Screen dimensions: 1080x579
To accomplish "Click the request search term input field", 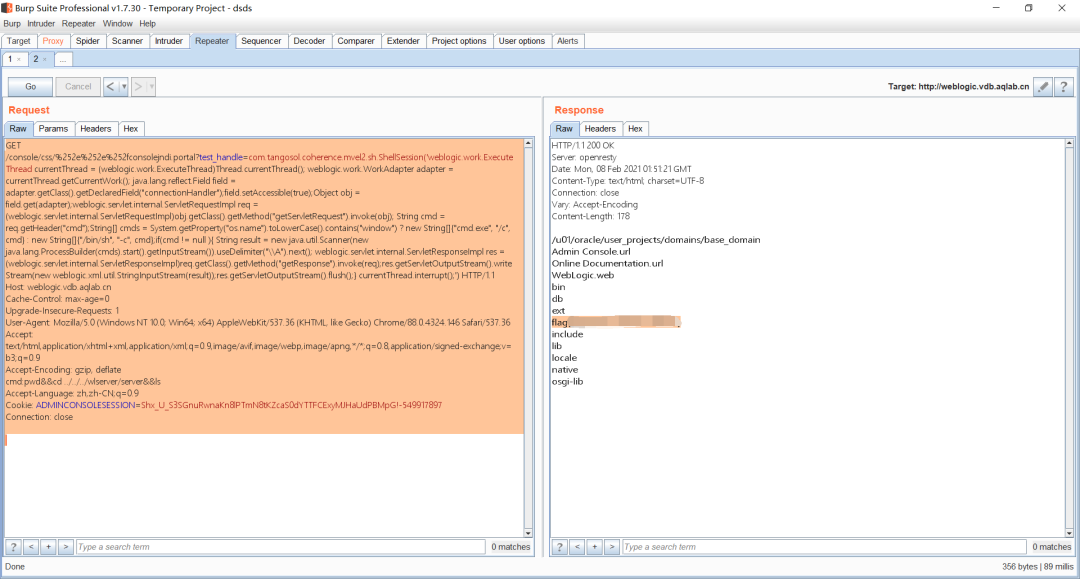I will tap(280, 547).
